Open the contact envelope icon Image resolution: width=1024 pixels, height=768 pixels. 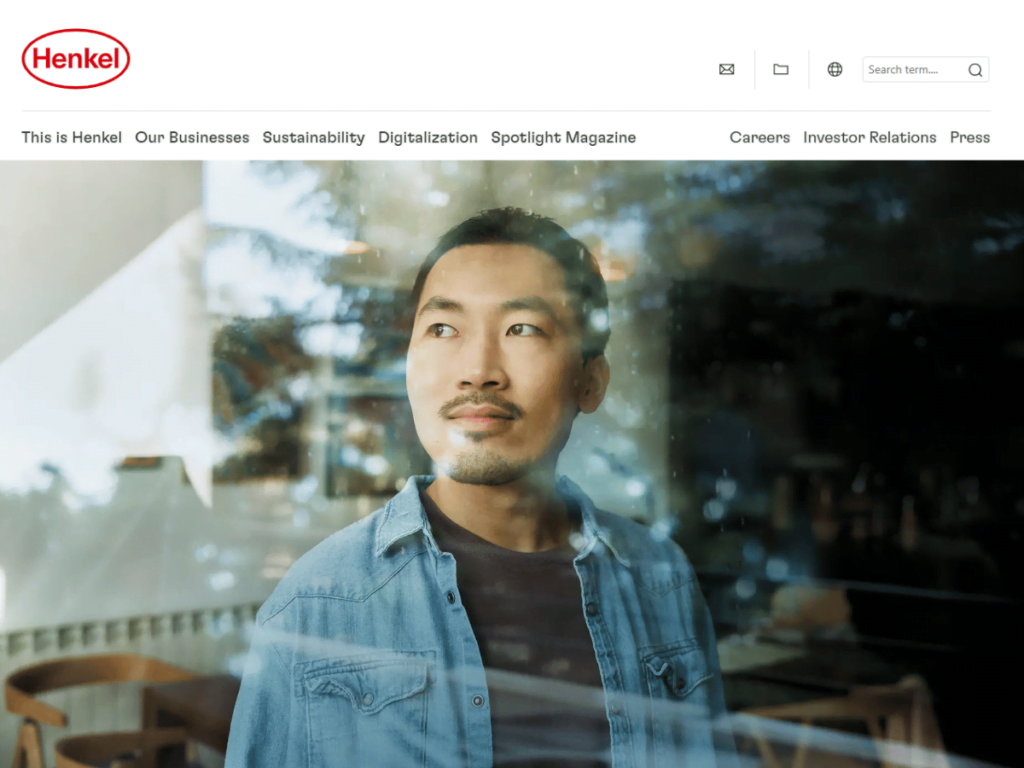pos(726,69)
